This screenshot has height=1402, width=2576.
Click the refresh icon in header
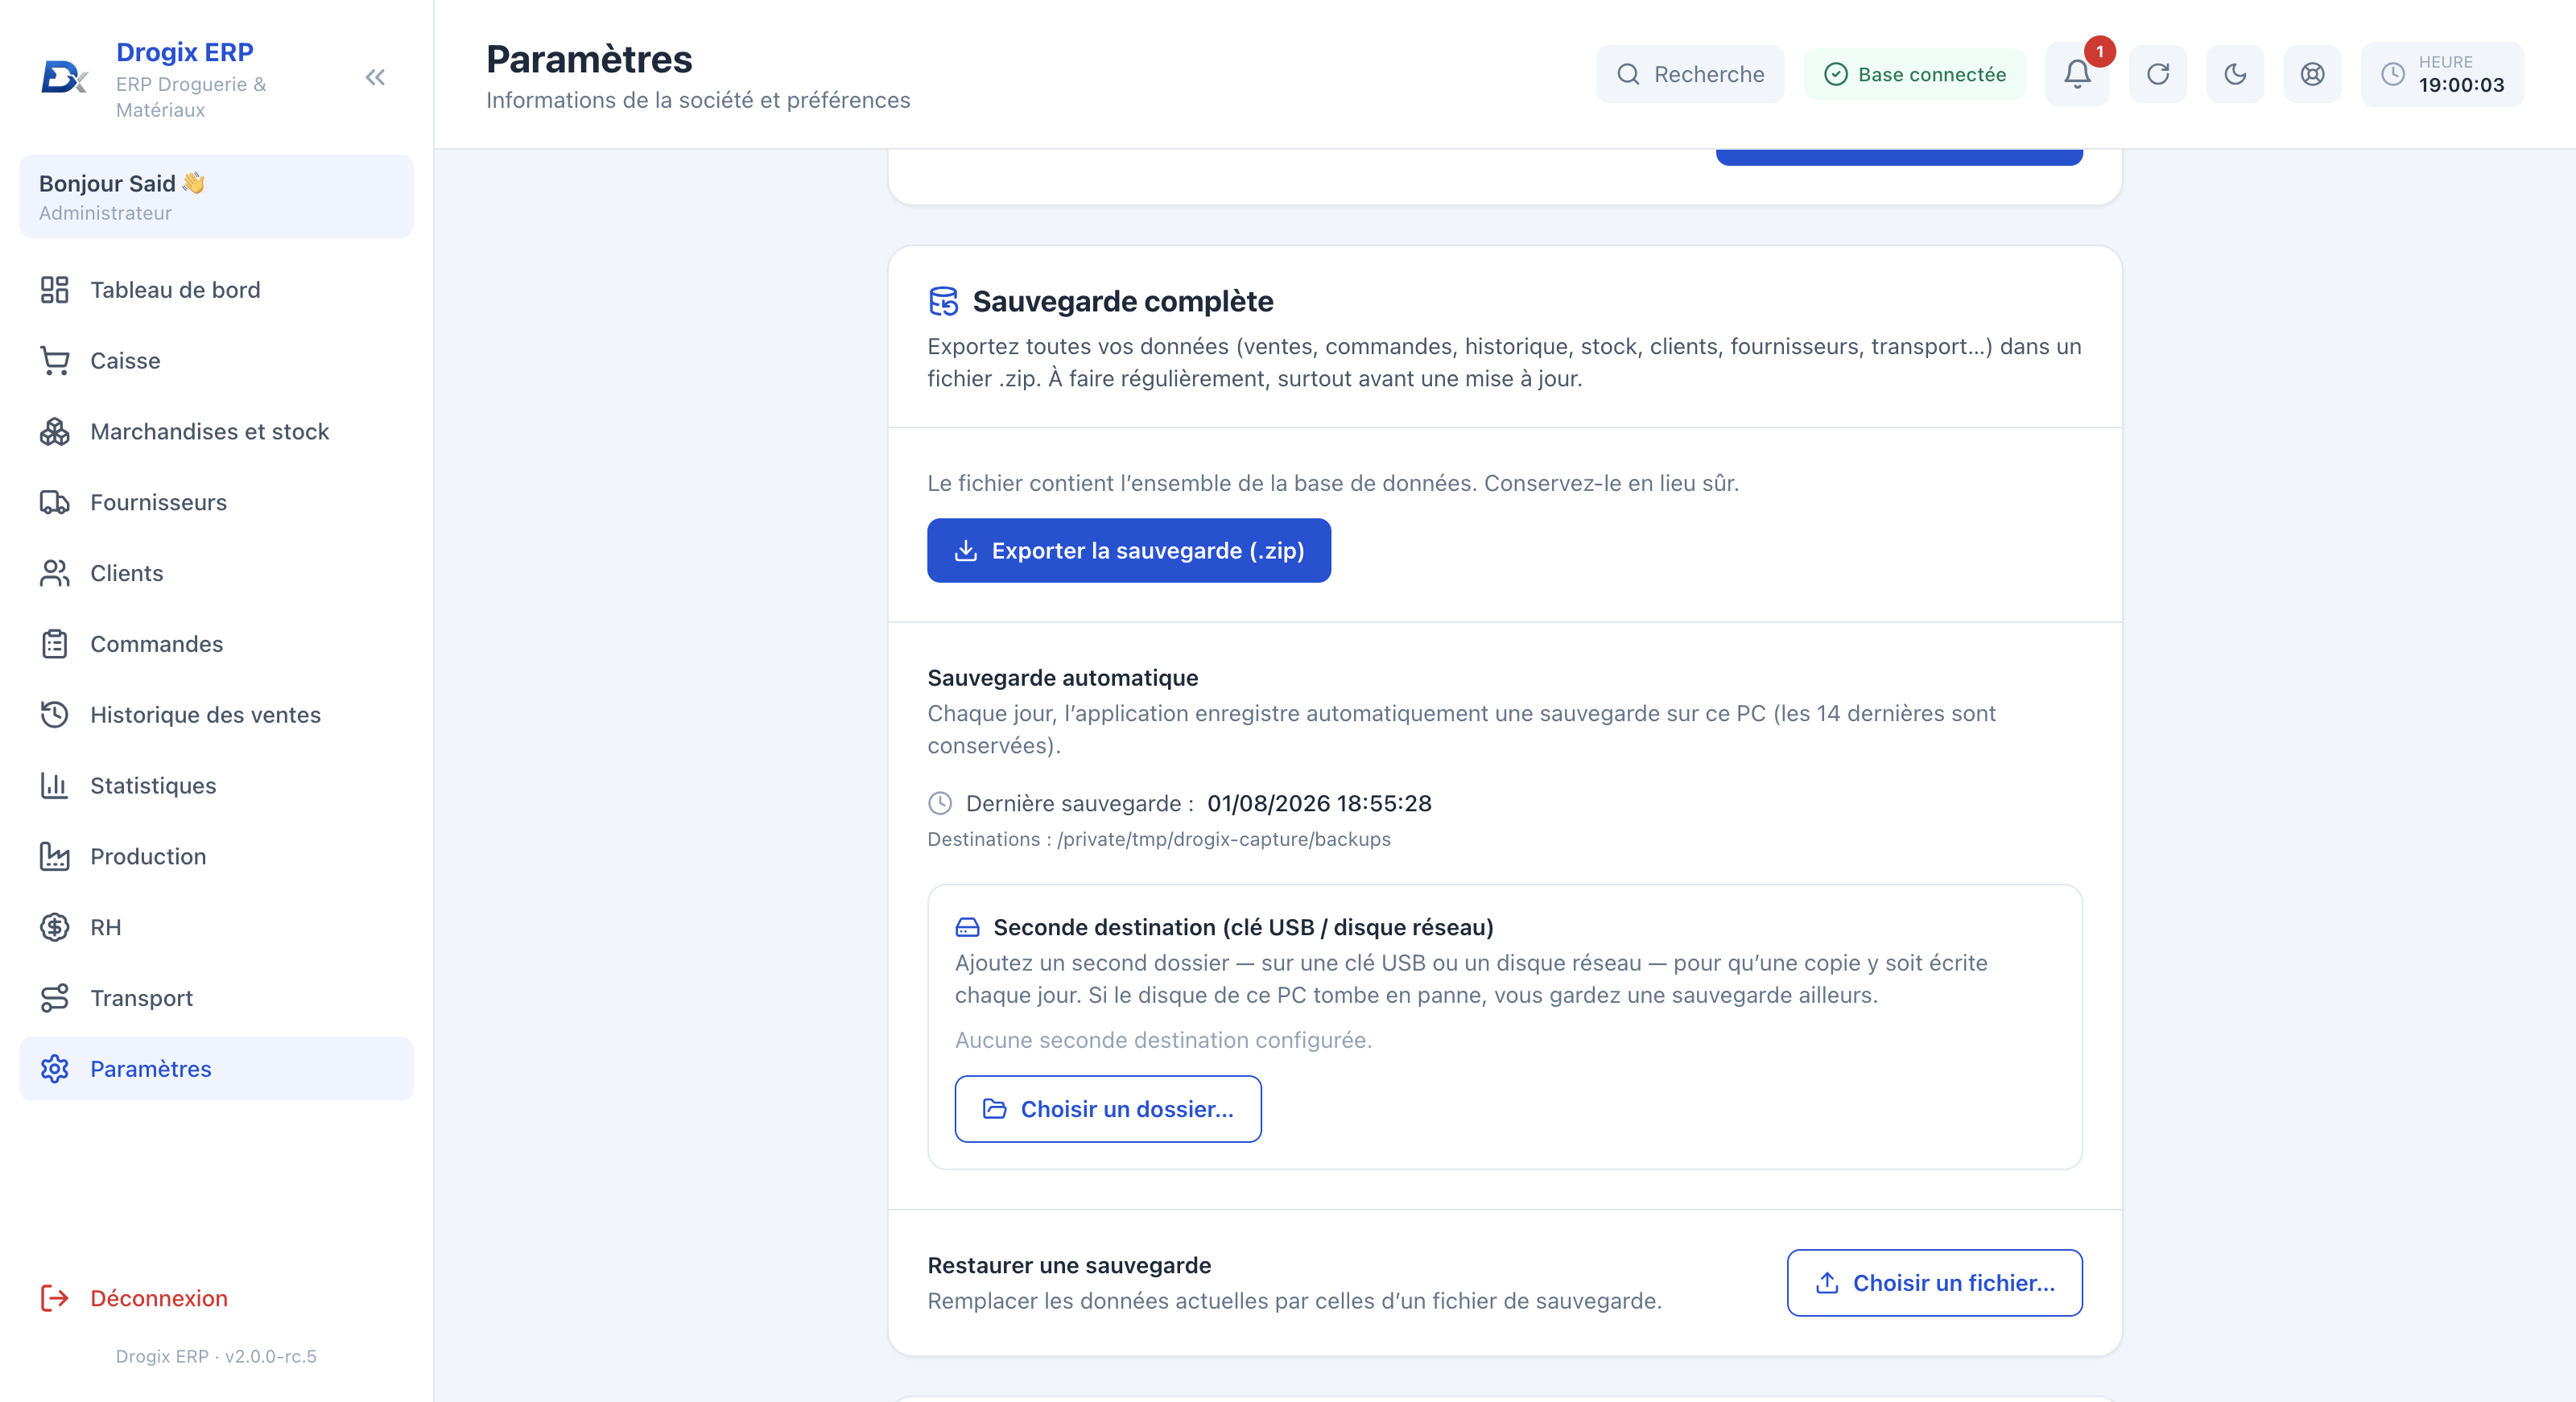(2158, 74)
